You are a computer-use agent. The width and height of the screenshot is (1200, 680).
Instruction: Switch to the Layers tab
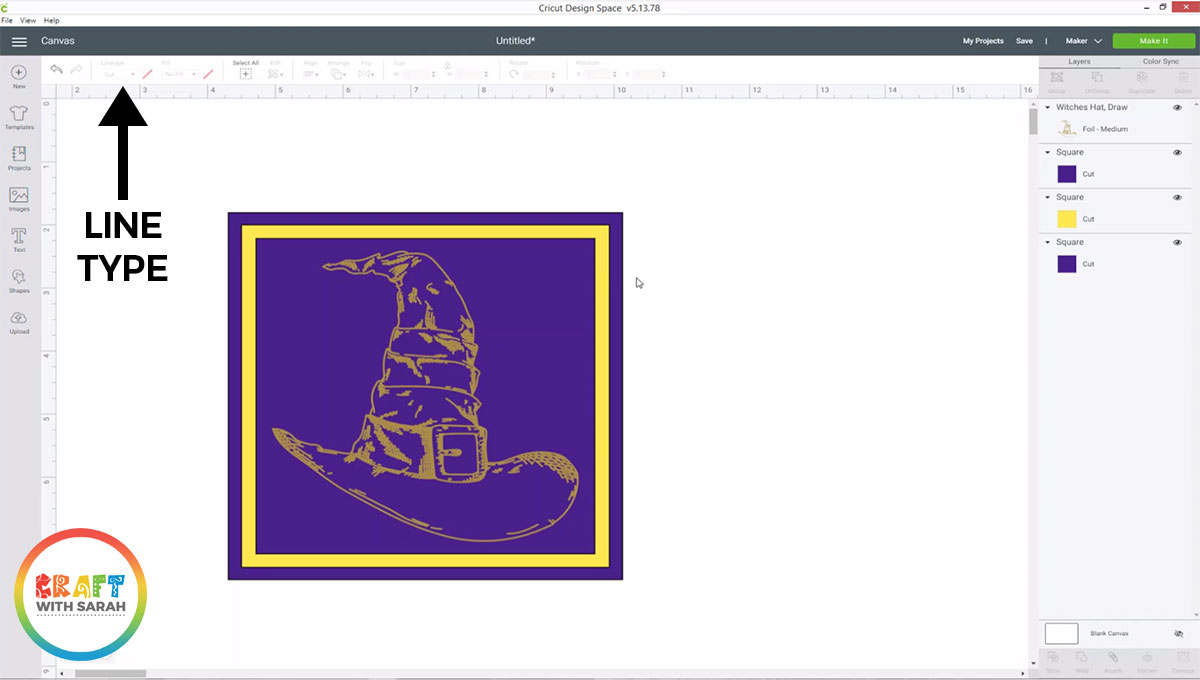coord(1079,62)
